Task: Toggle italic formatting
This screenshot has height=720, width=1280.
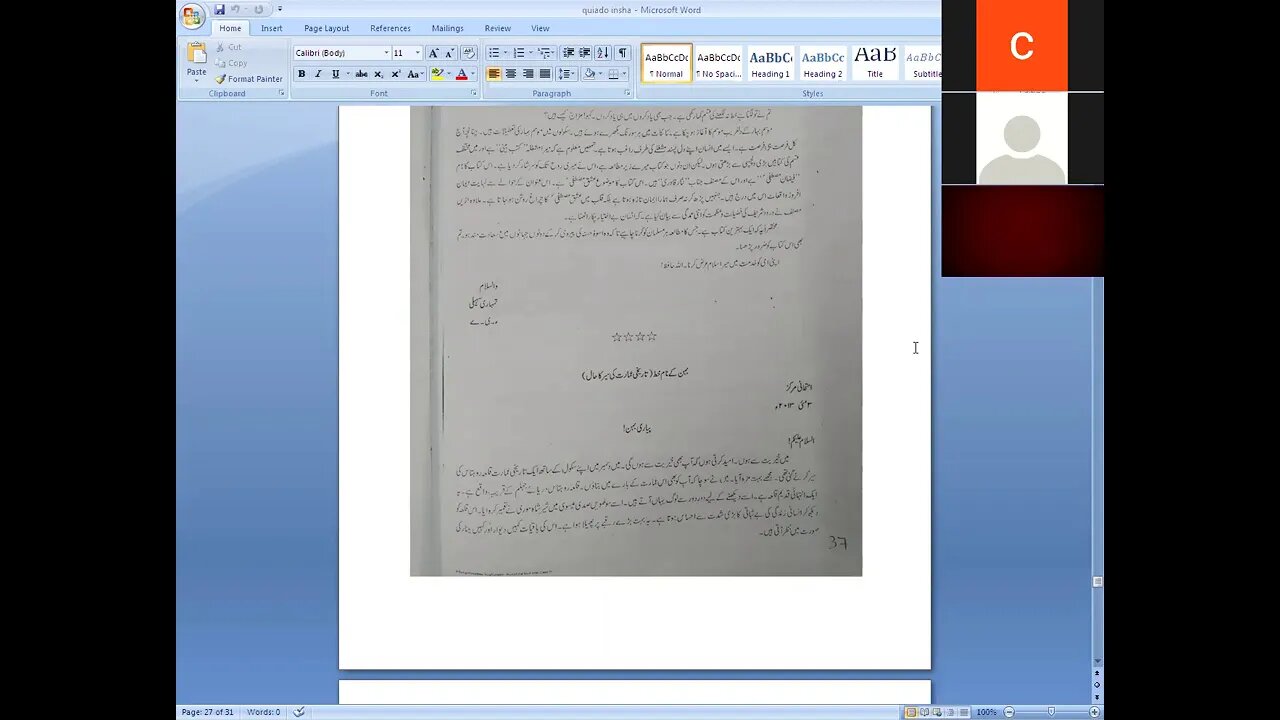Action: click(318, 74)
